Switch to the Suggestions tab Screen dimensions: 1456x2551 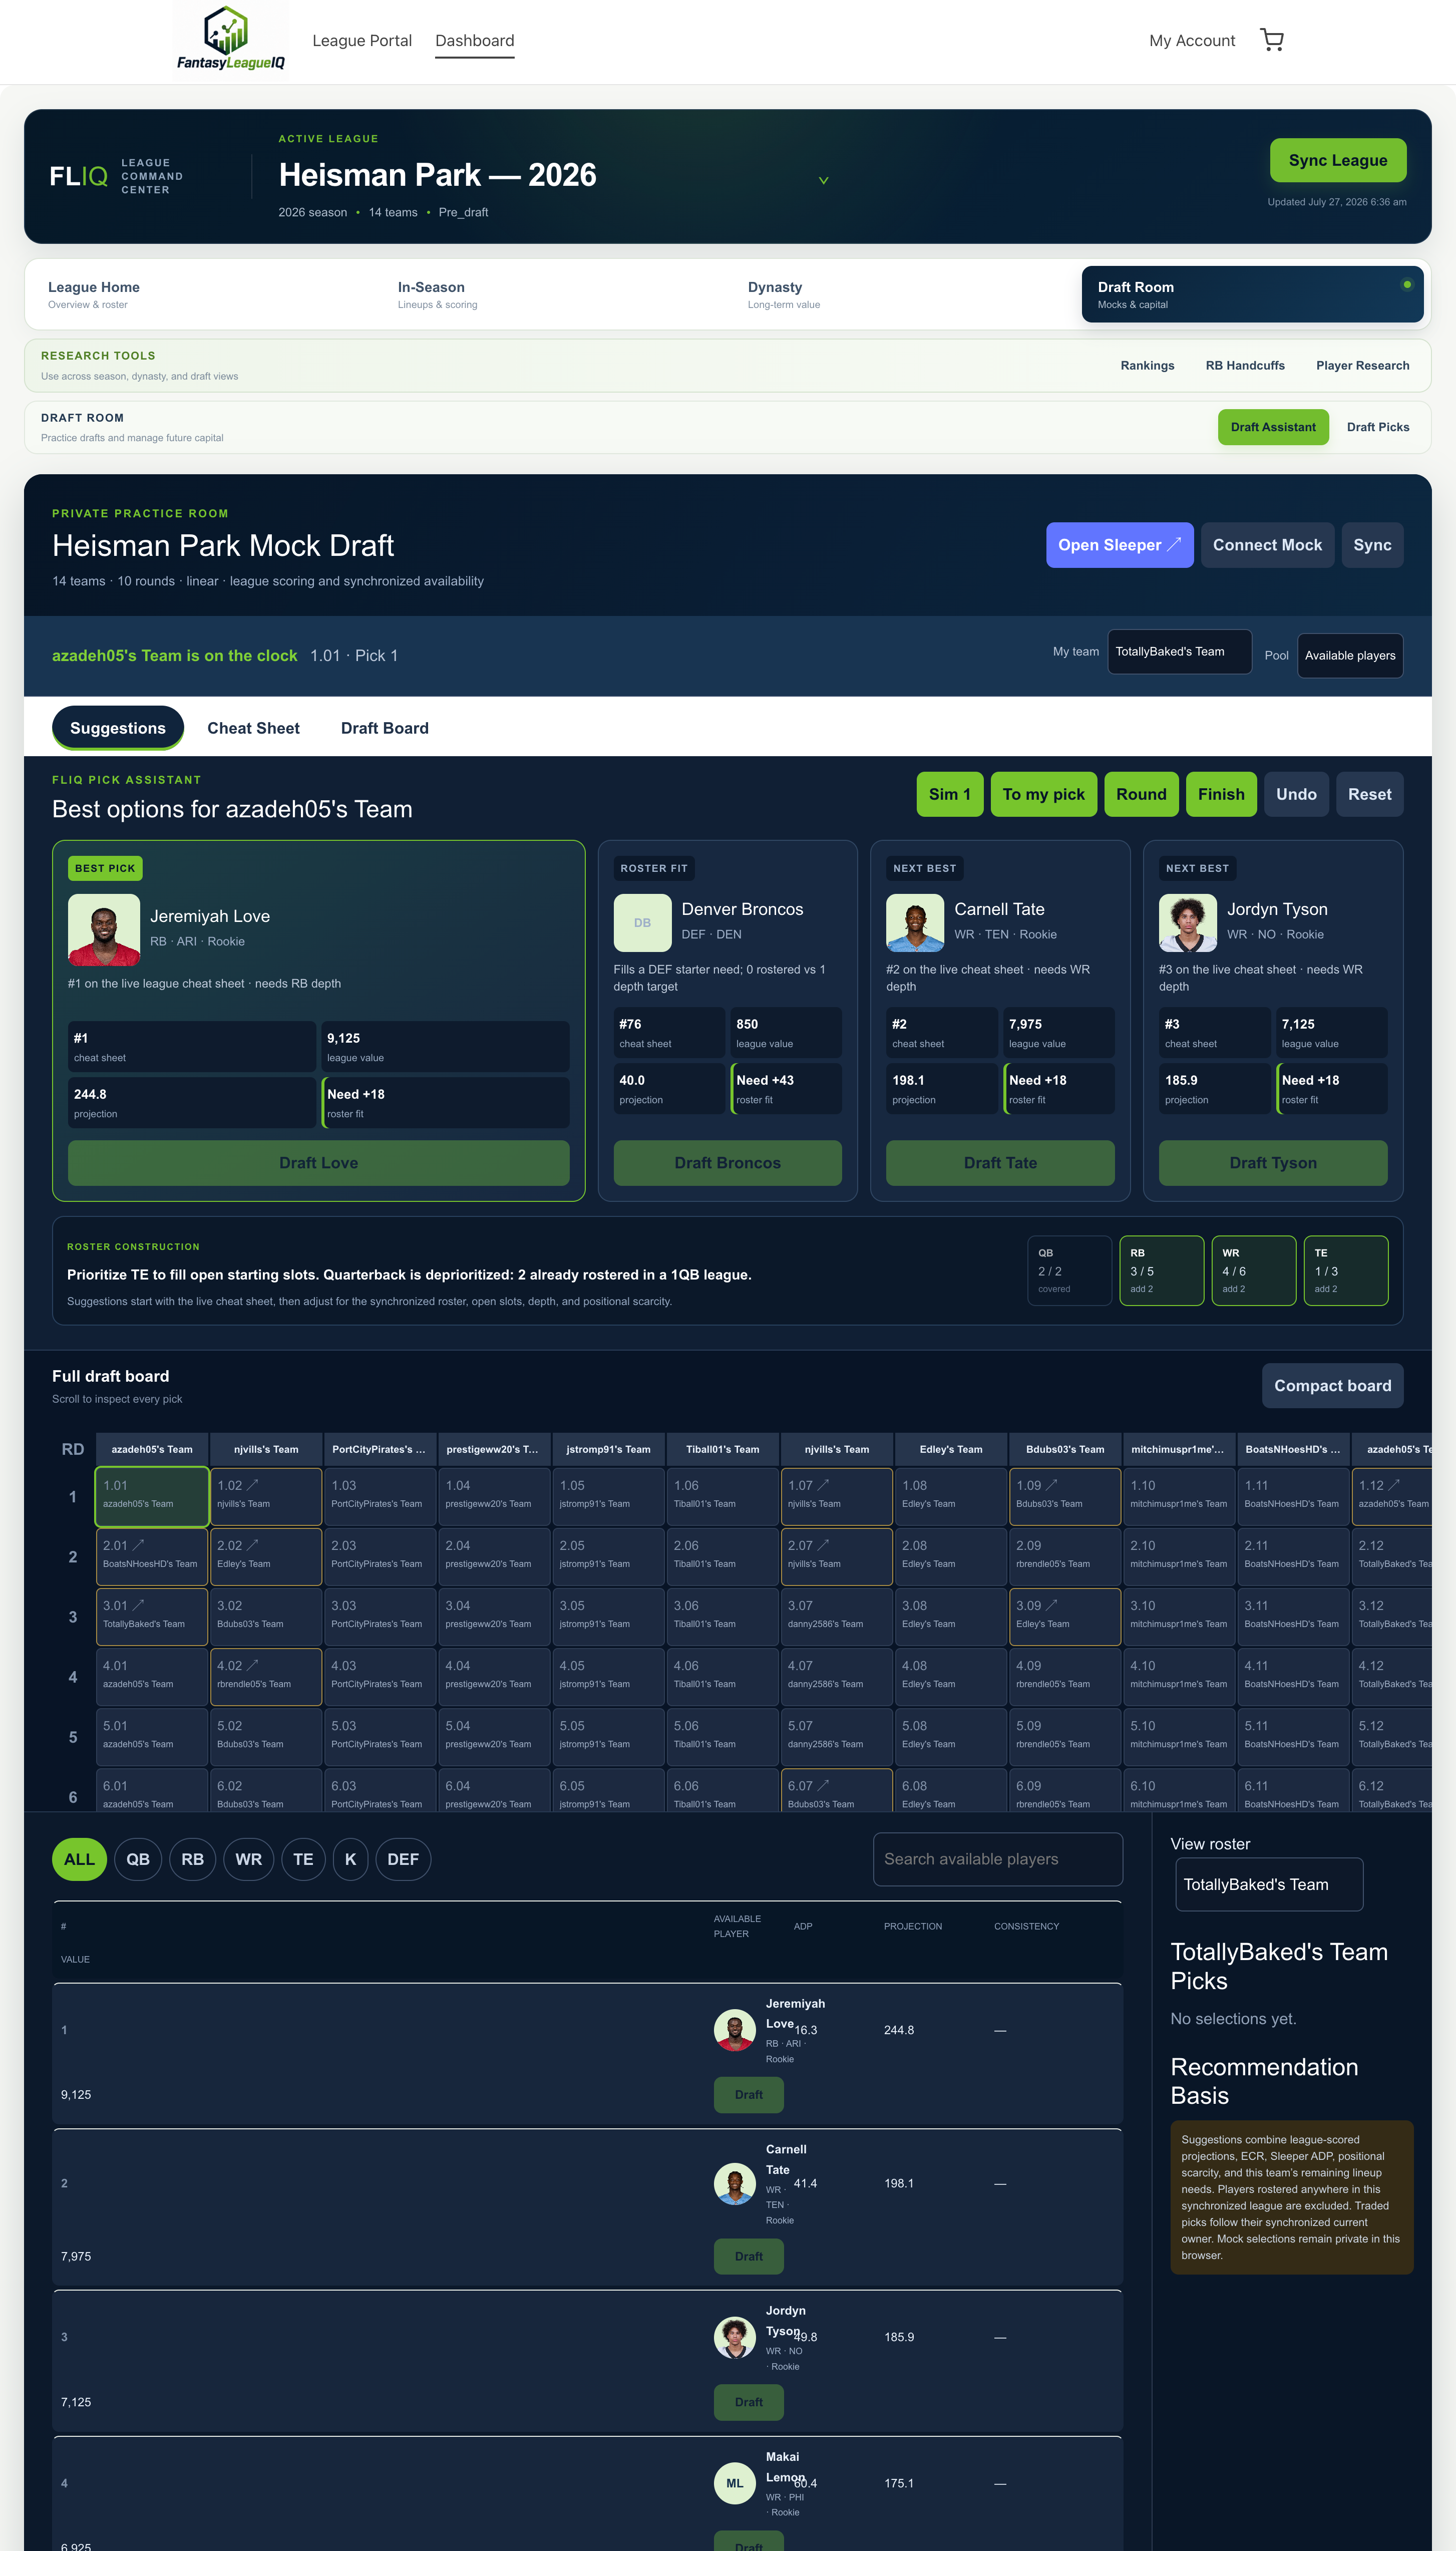pos(118,728)
